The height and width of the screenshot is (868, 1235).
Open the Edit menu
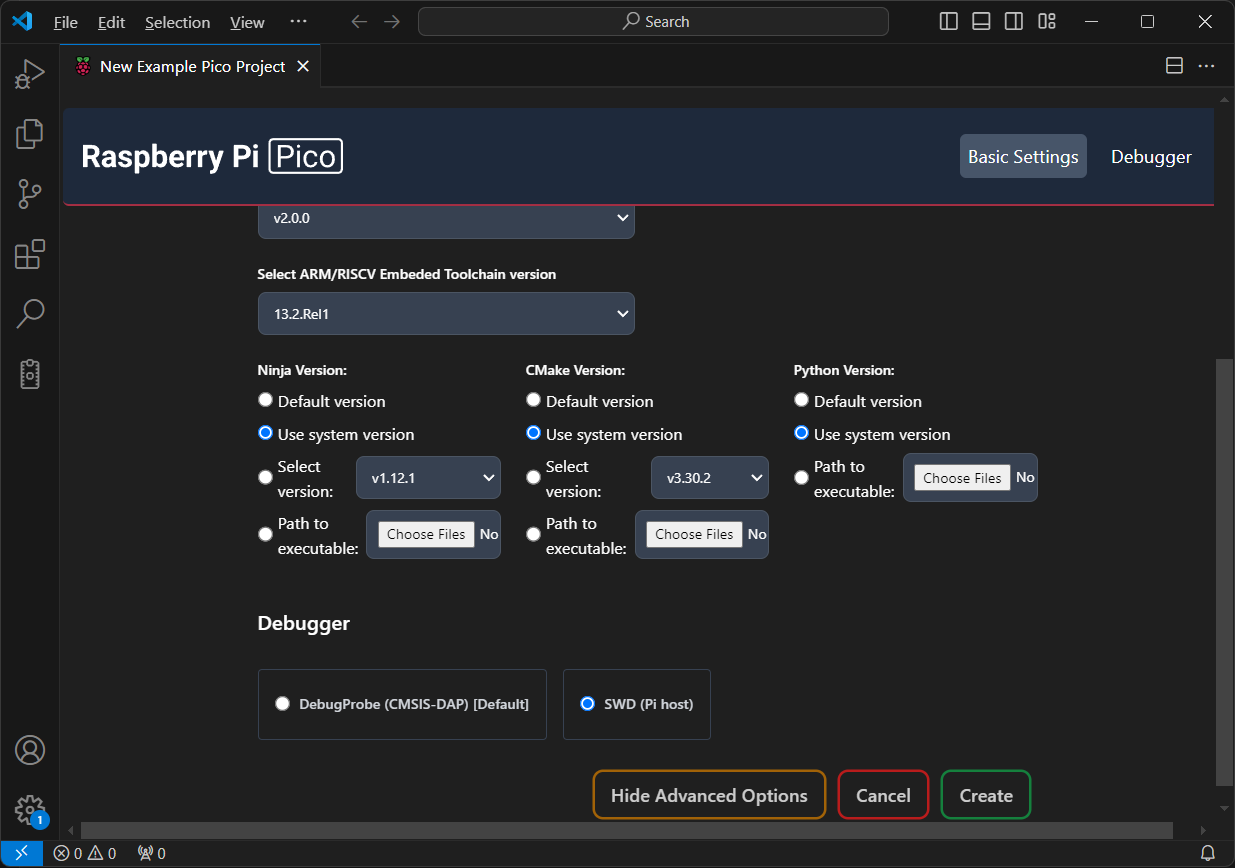click(111, 22)
